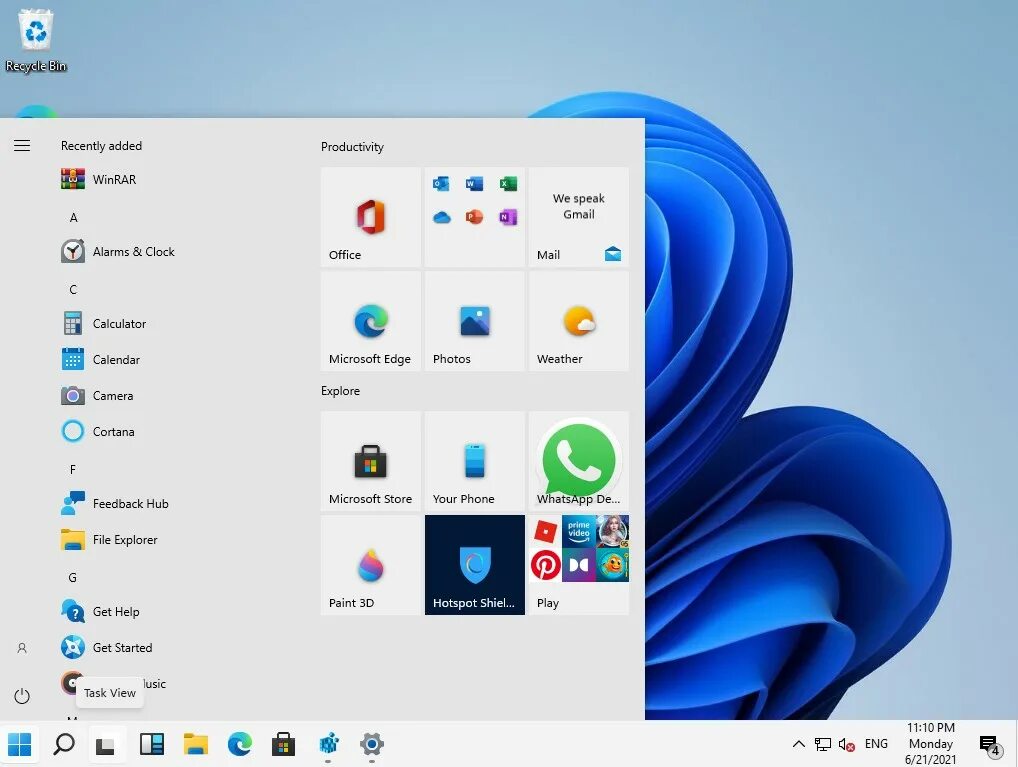Click the Recently added heading
This screenshot has width=1018, height=767.
pyautogui.click(x=101, y=146)
